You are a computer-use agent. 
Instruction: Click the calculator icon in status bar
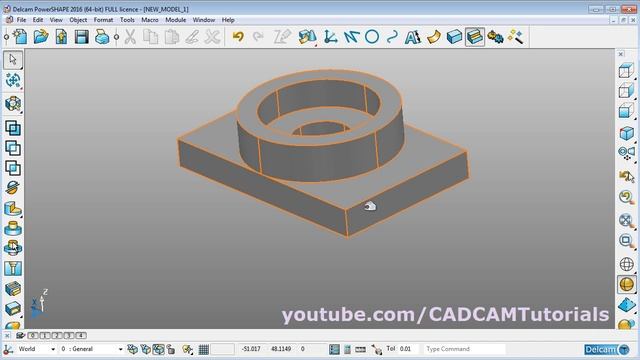[x=347, y=349]
